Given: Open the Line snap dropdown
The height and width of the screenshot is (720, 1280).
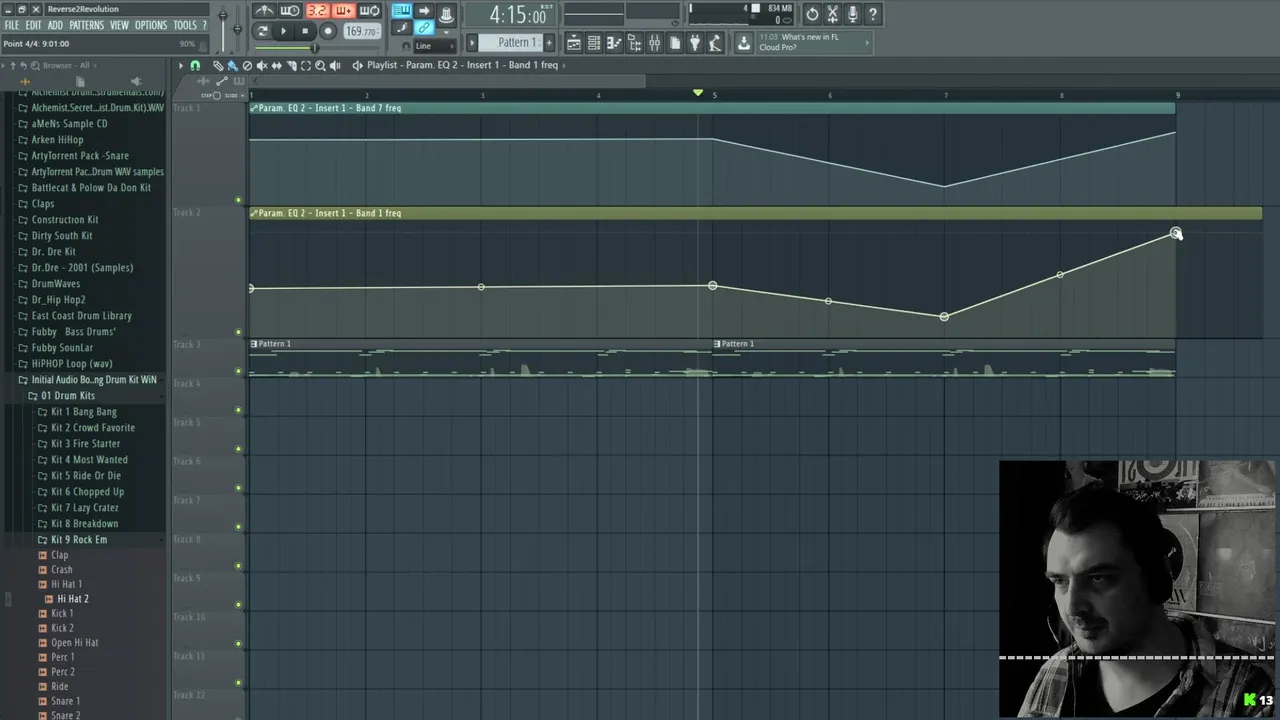Looking at the screenshot, I should pyautogui.click(x=435, y=46).
